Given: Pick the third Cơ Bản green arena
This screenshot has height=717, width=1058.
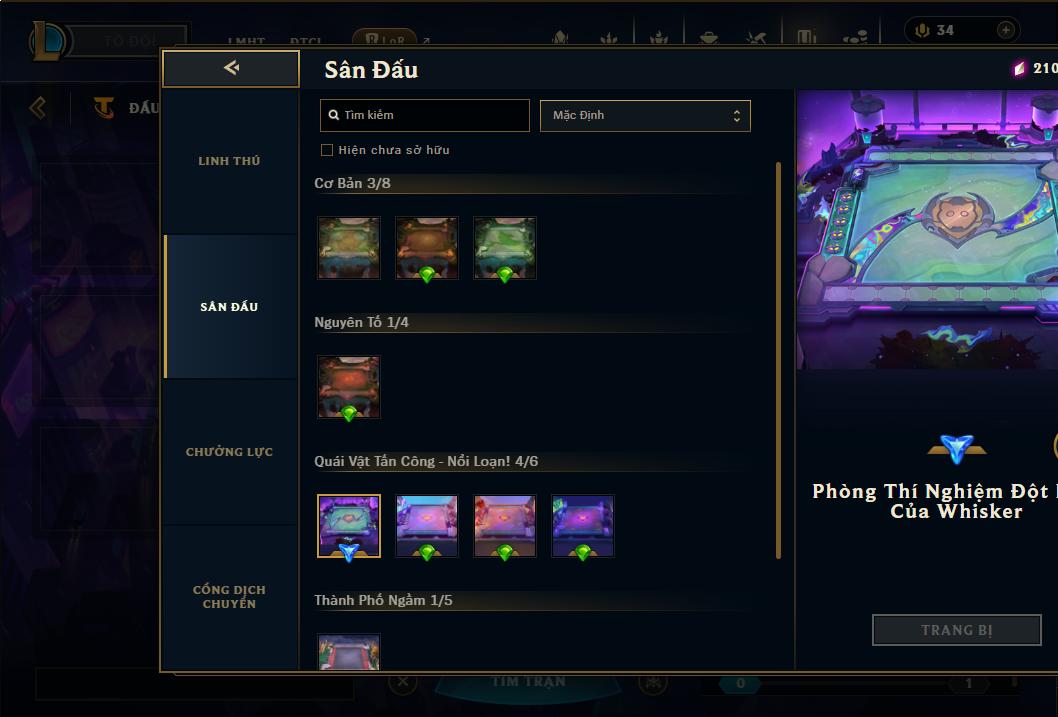Looking at the screenshot, I should (x=505, y=248).
